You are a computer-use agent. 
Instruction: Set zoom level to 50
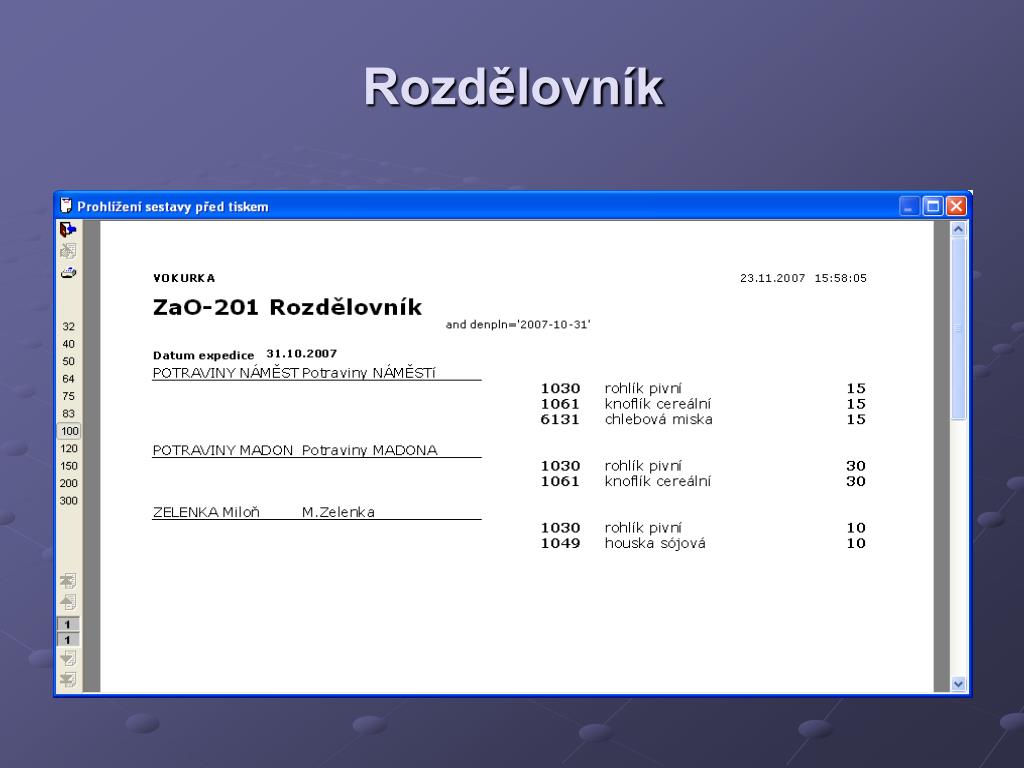click(x=69, y=361)
